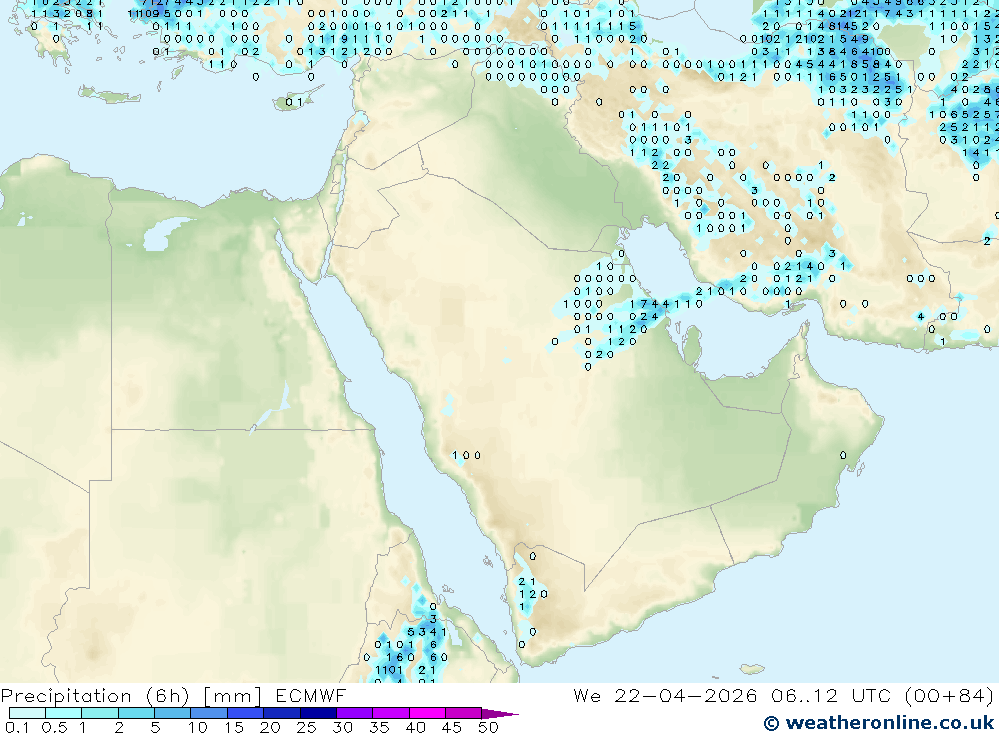Click the '0 1' values on Cyprus

tap(294, 102)
